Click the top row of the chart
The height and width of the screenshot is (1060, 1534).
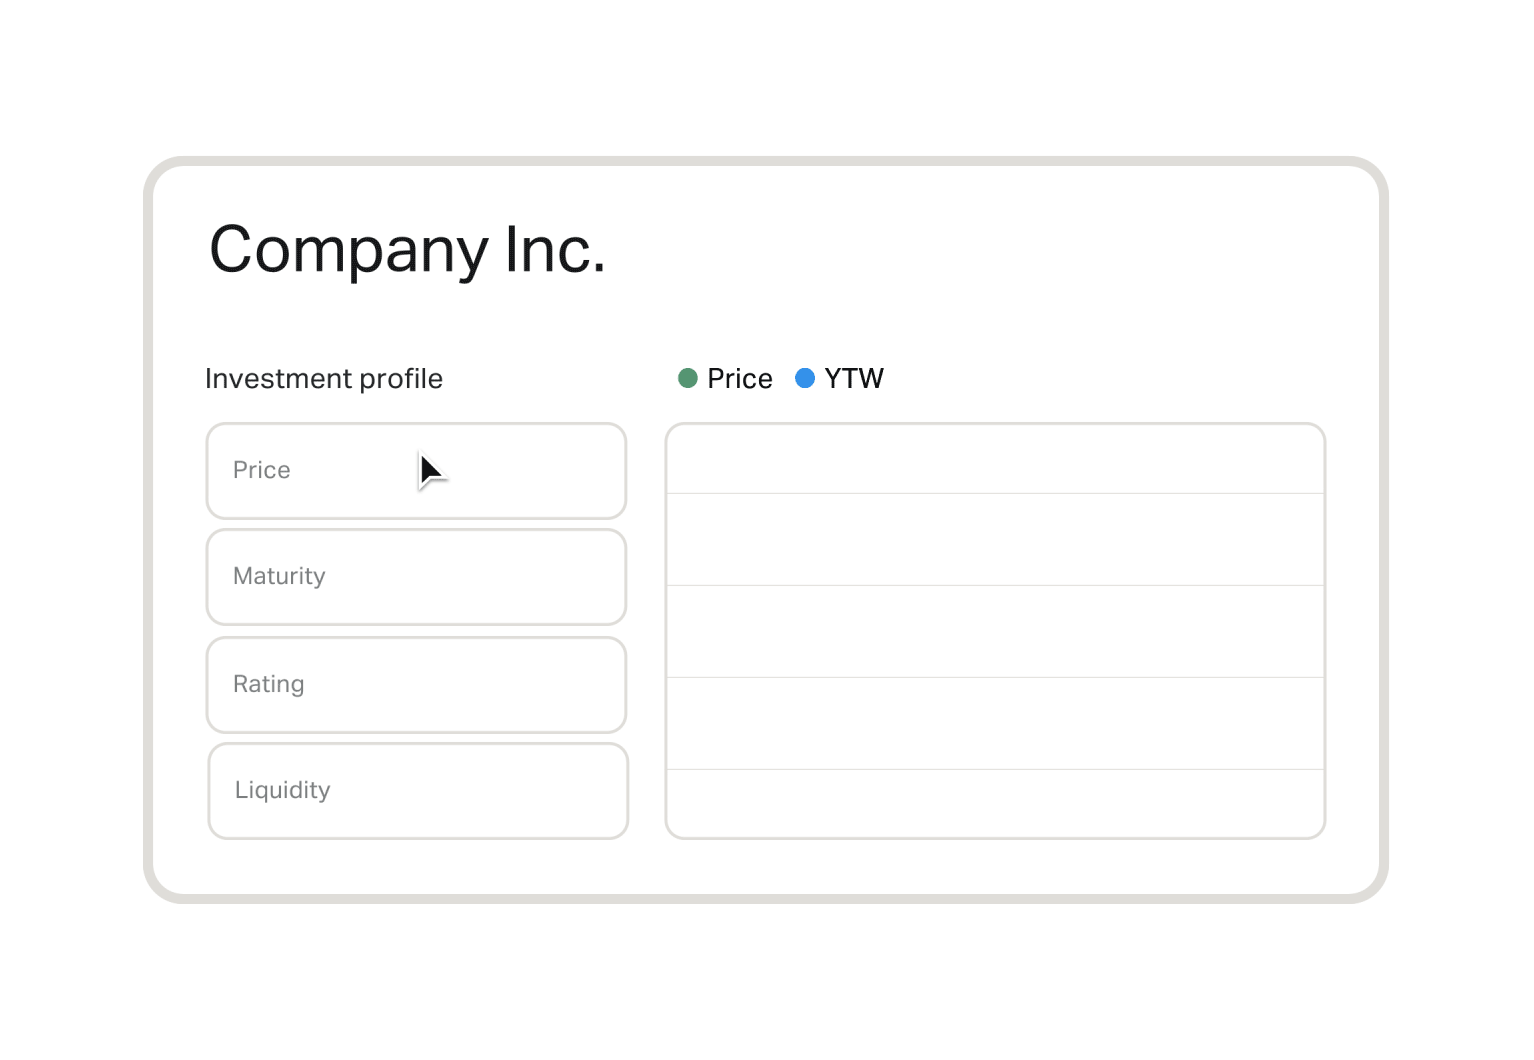coord(996,459)
